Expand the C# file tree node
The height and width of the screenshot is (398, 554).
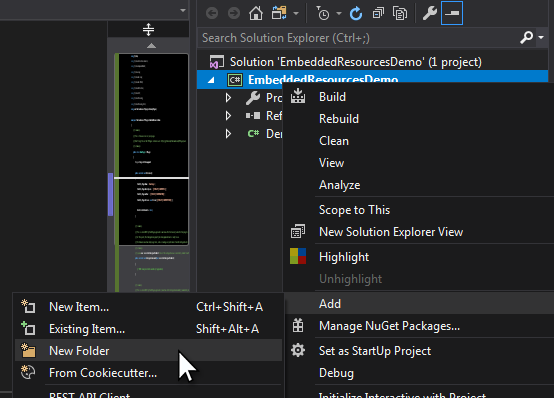click(229, 134)
